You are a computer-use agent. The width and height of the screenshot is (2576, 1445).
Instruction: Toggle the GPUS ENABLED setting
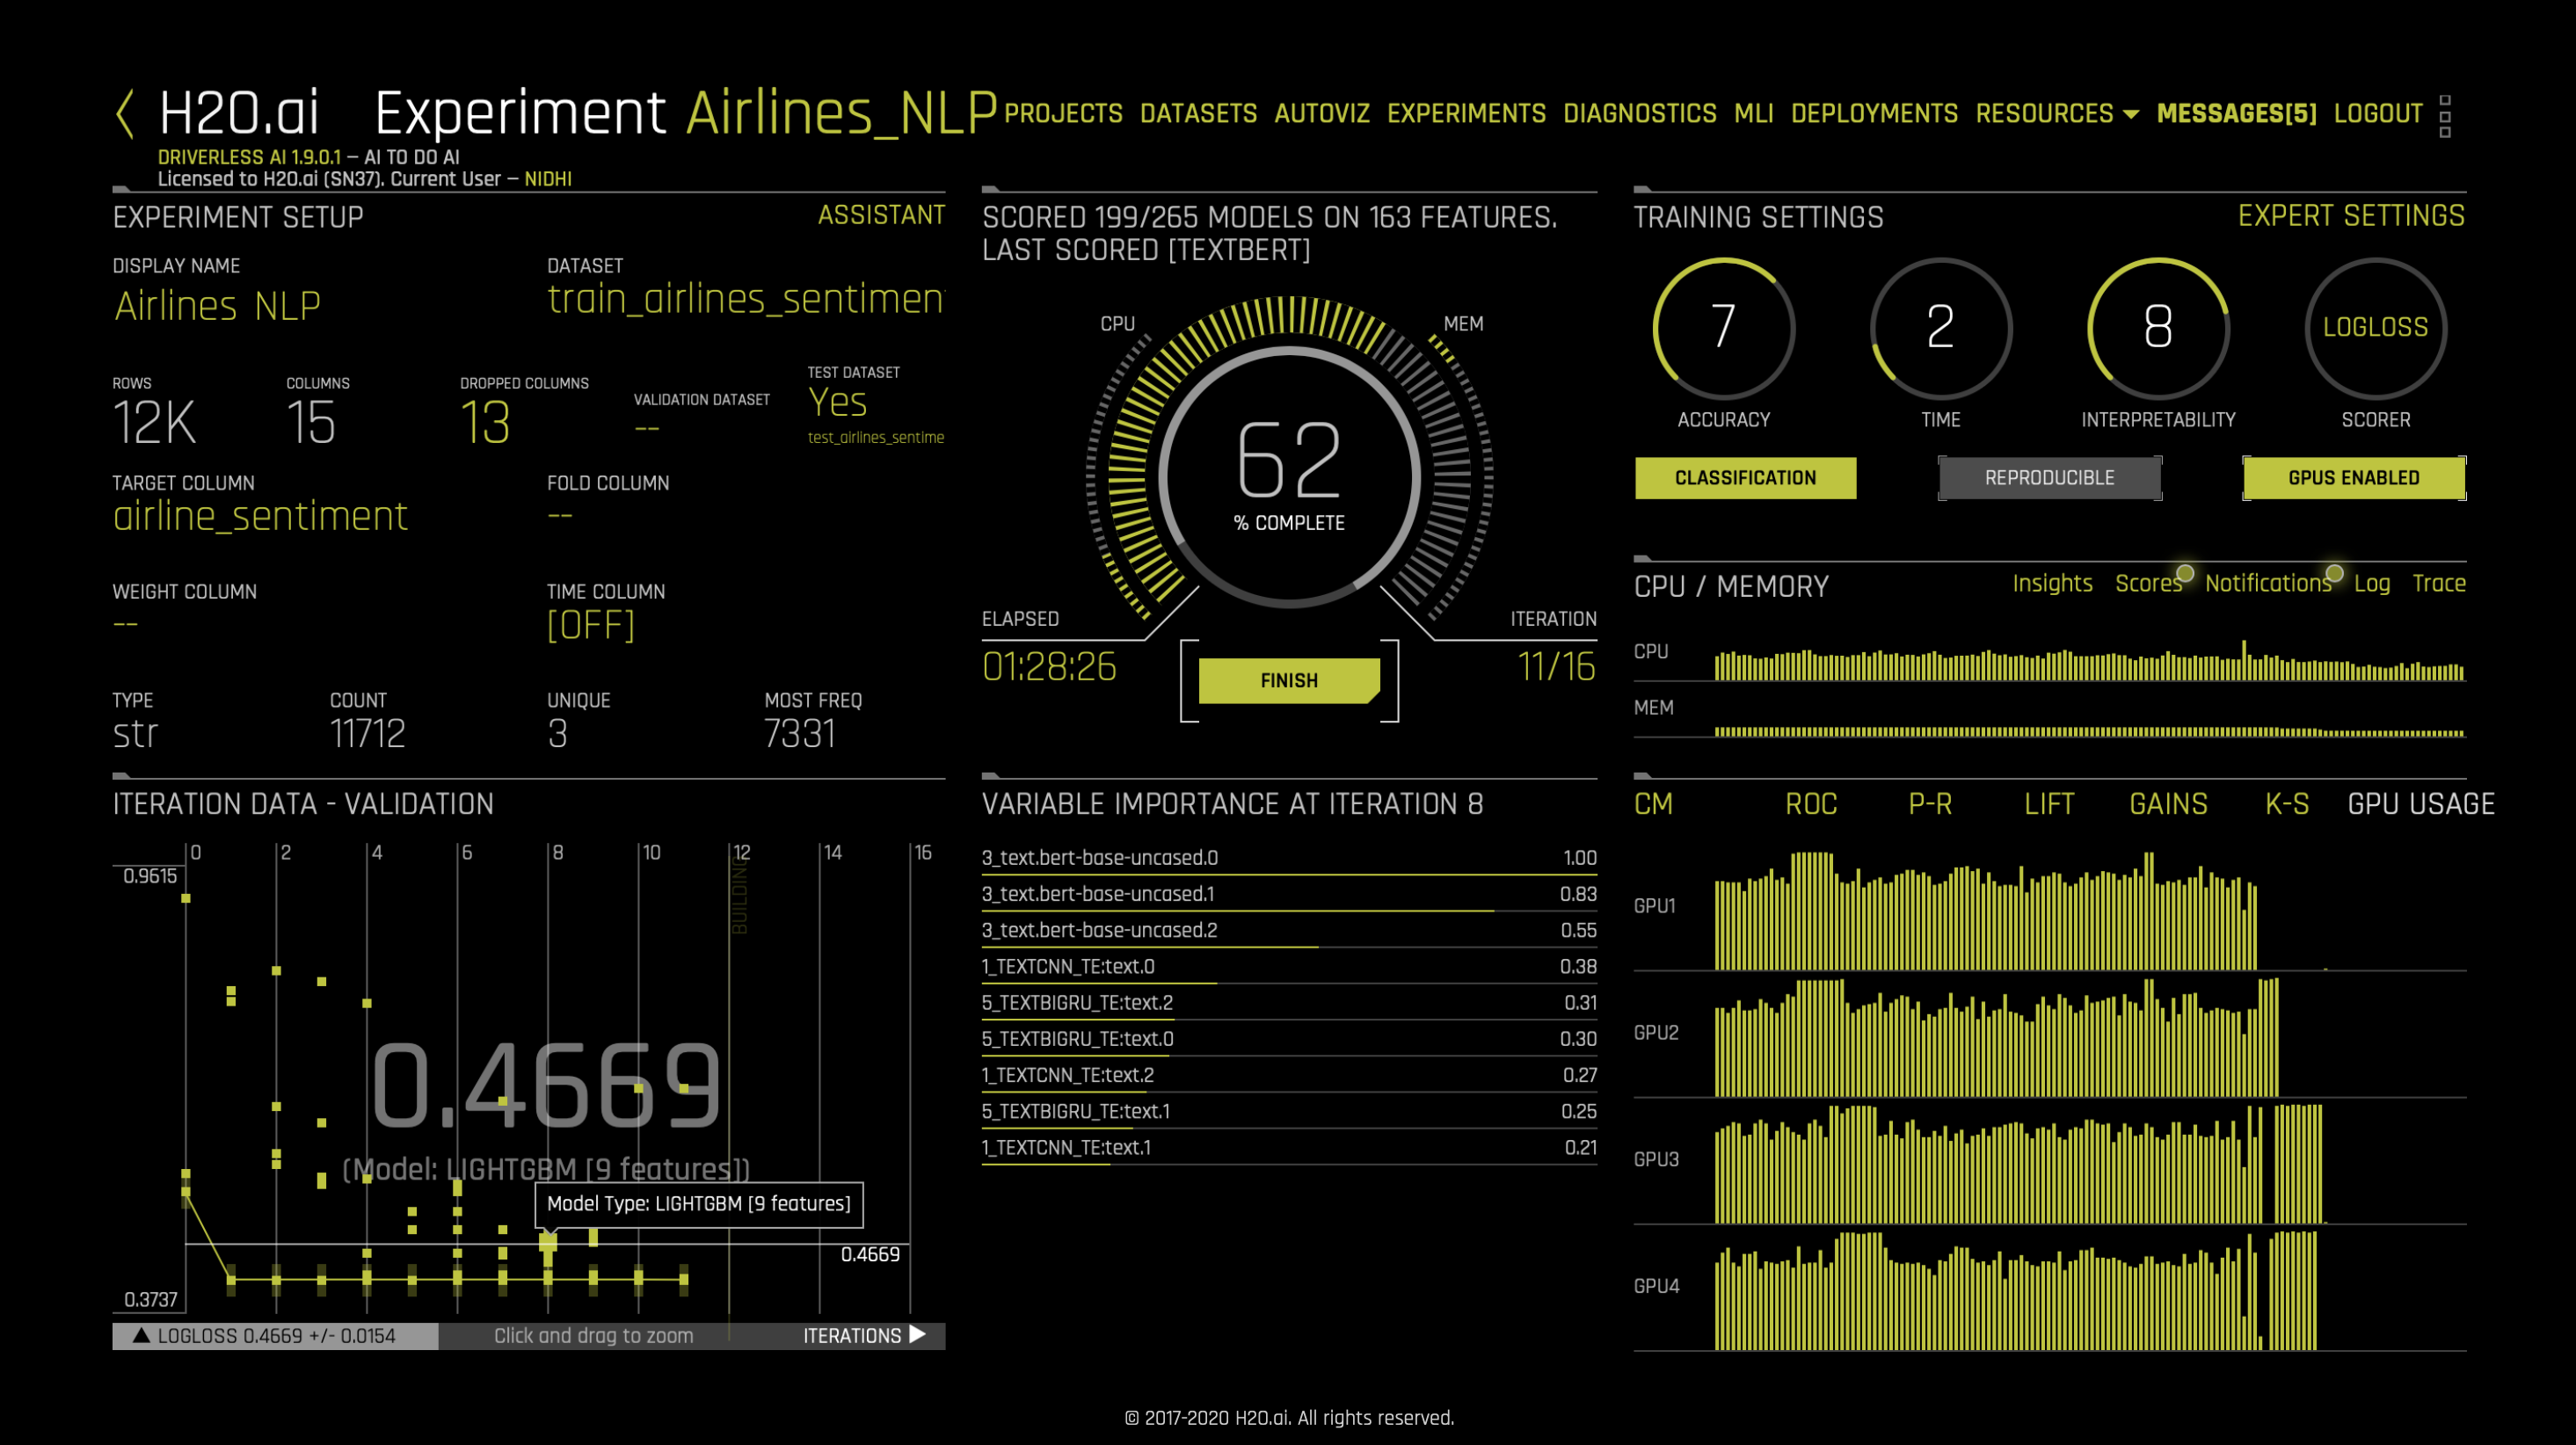click(x=2353, y=478)
